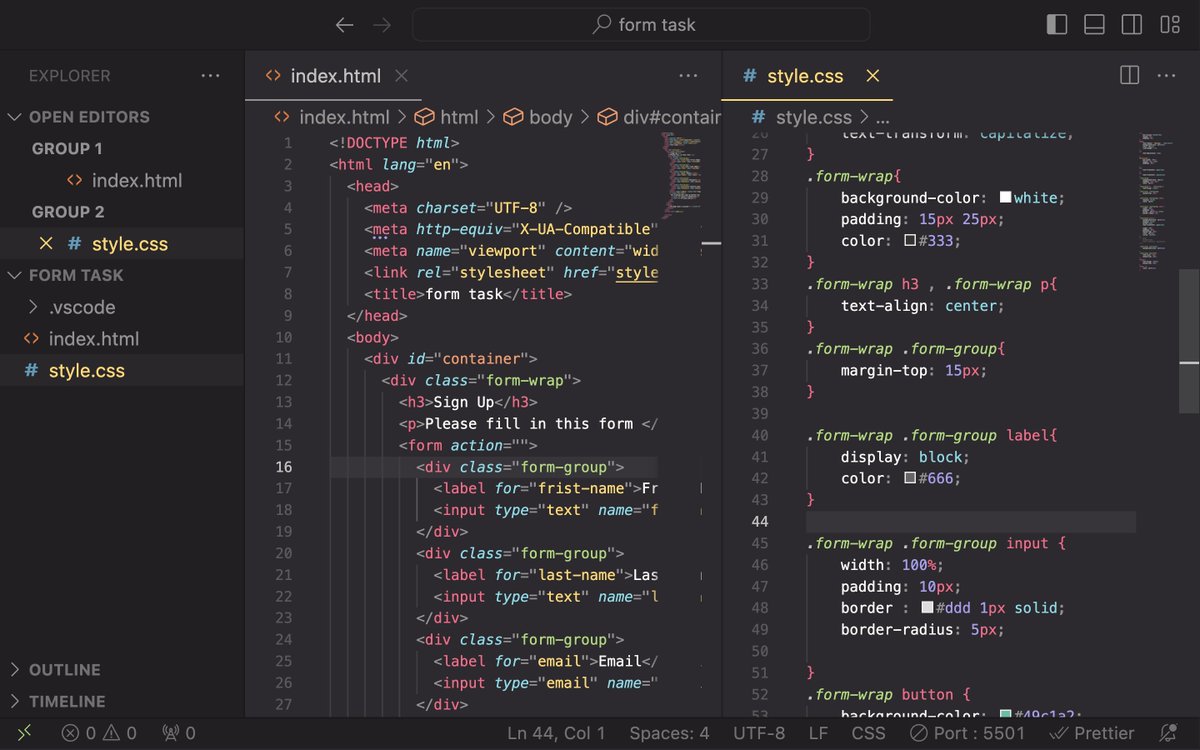1200x750 pixels.
Task: Close the style.css tab
Action: click(x=872, y=76)
